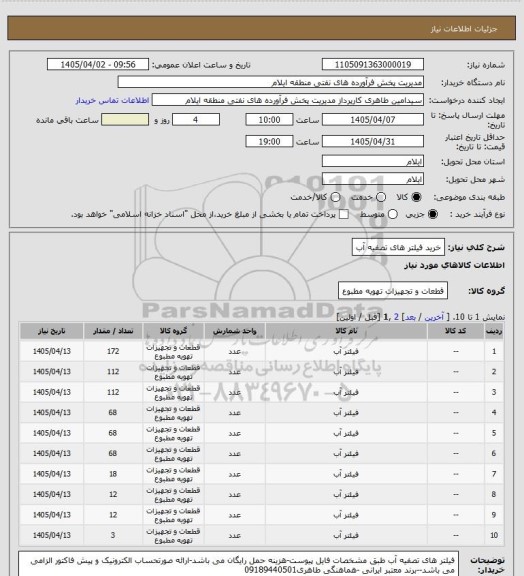Click the تاریخ نیاز column header
The image size is (524, 576).
51,331
